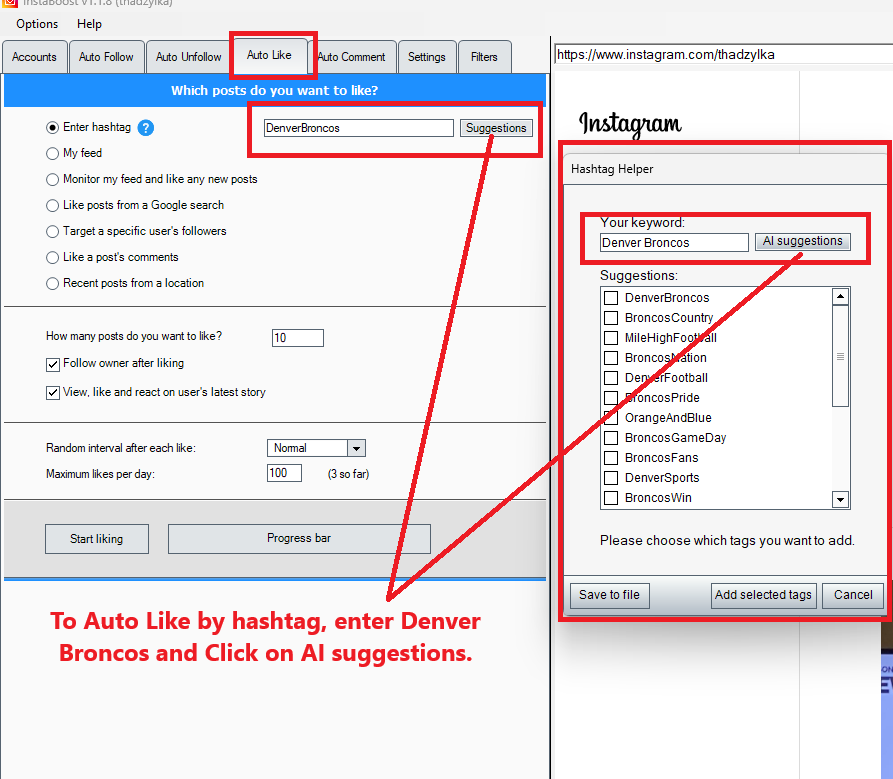Click 'Which posts do you want to like?' header

click(x=275, y=91)
